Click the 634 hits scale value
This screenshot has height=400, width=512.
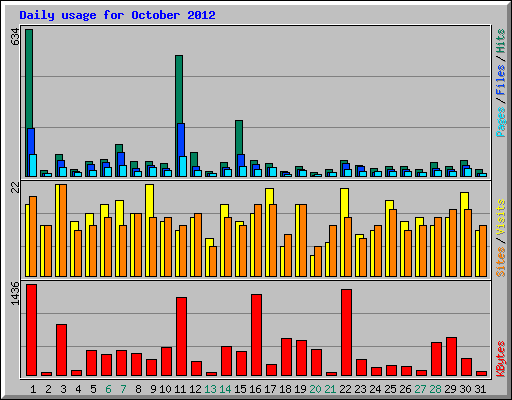(15, 37)
